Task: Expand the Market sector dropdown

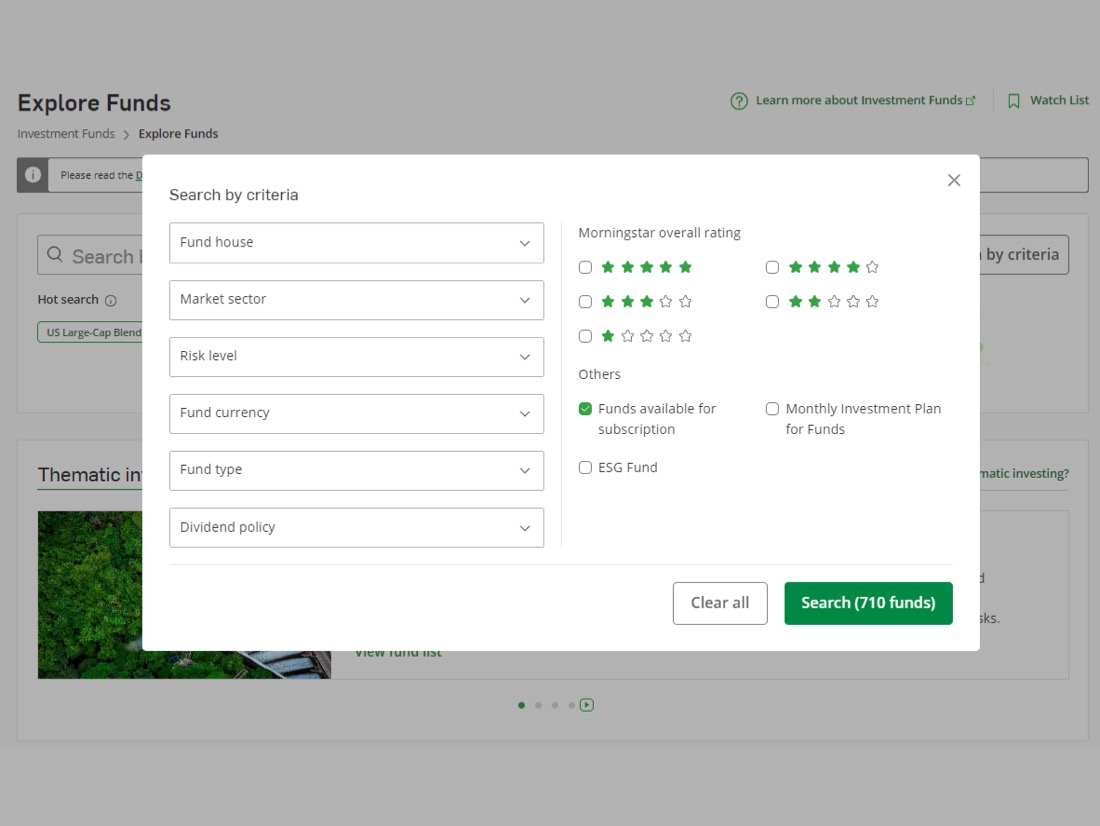Action: click(356, 300)
